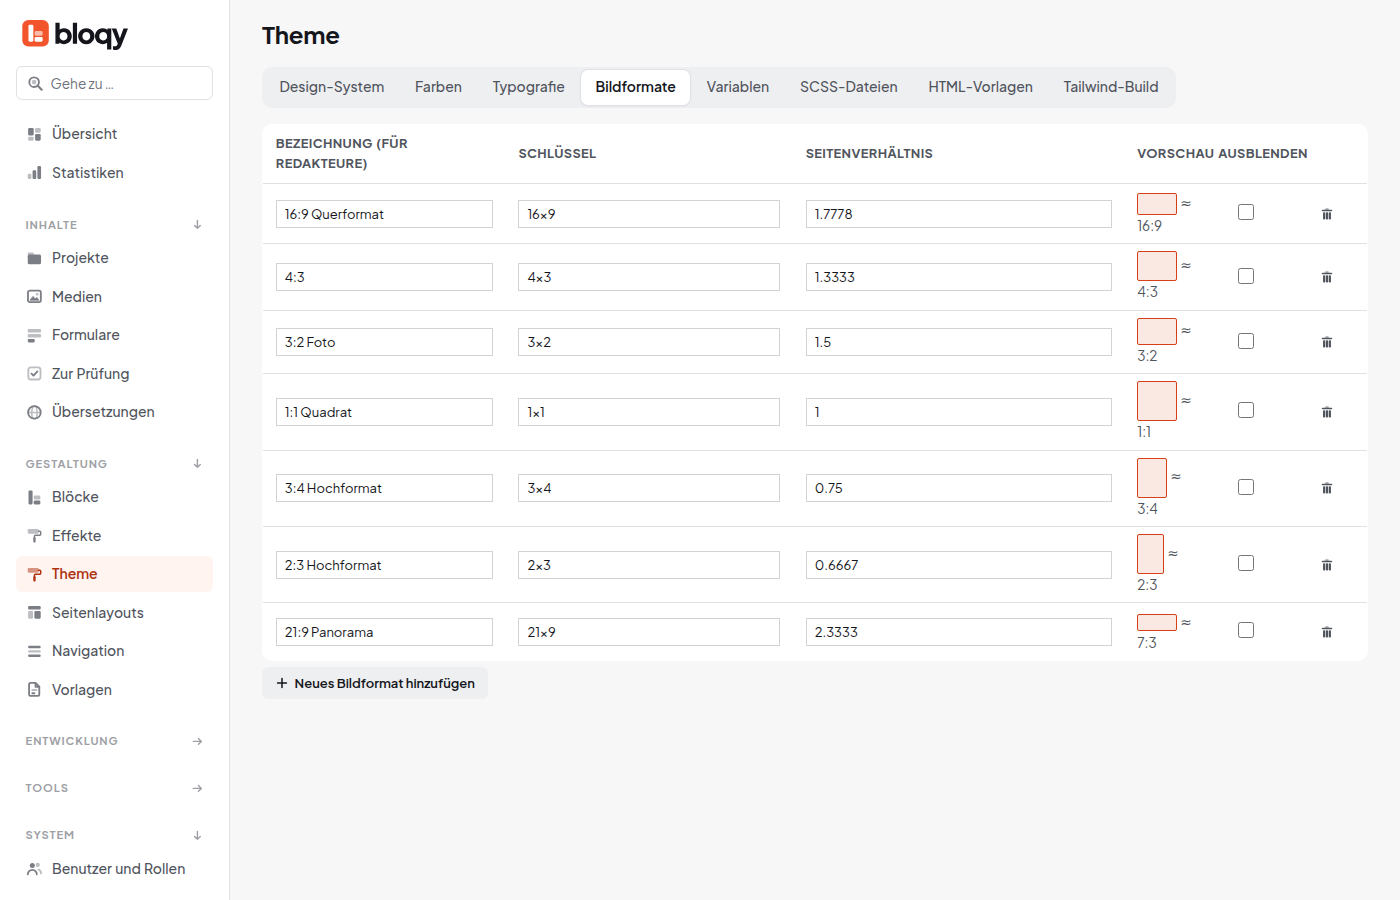This screenshot has height=900, width=1400.
Task: Hide preview for 3:2 Foto
Action: click(1246, 341)
